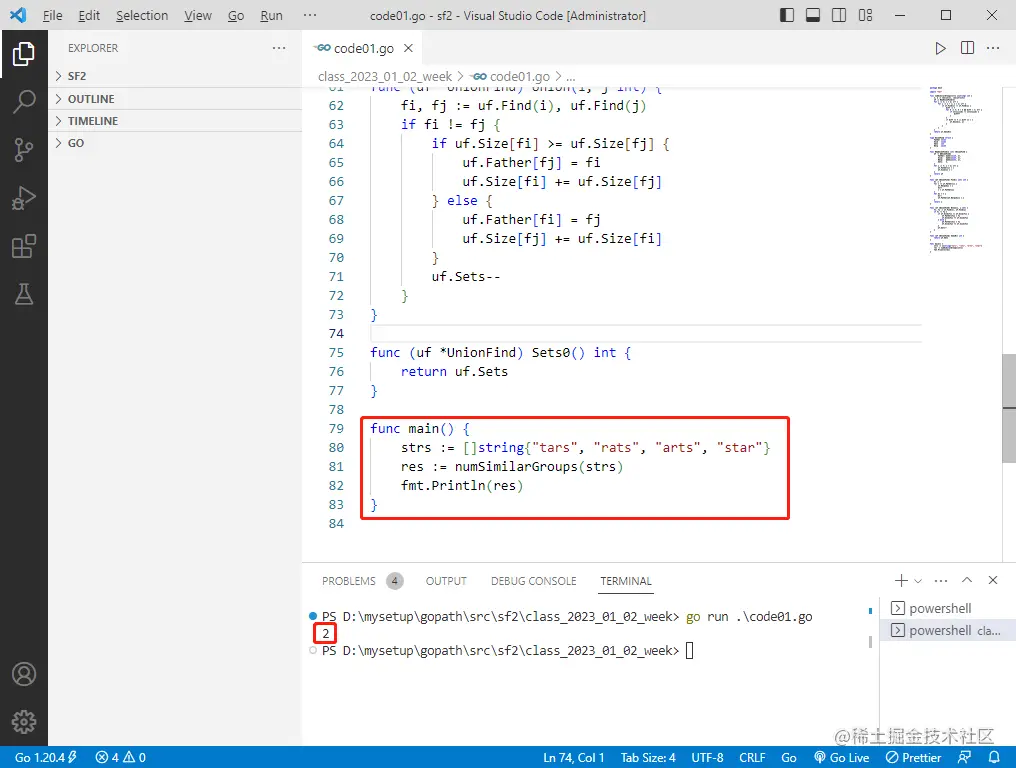The width and height of the screenshot is (1016, 768).
Task: Expand the OUTLINE section
Action: (x=175, y=99)
